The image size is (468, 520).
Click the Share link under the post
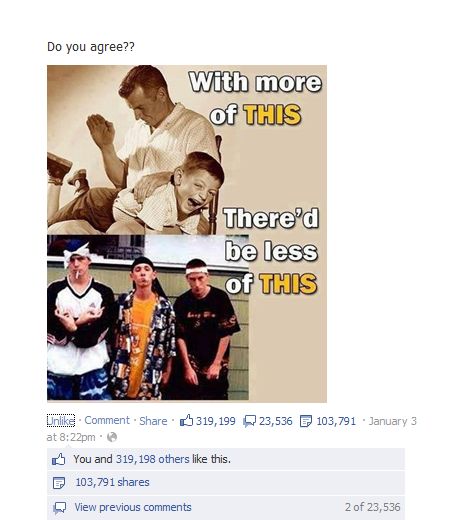click(x=153, y=421)
